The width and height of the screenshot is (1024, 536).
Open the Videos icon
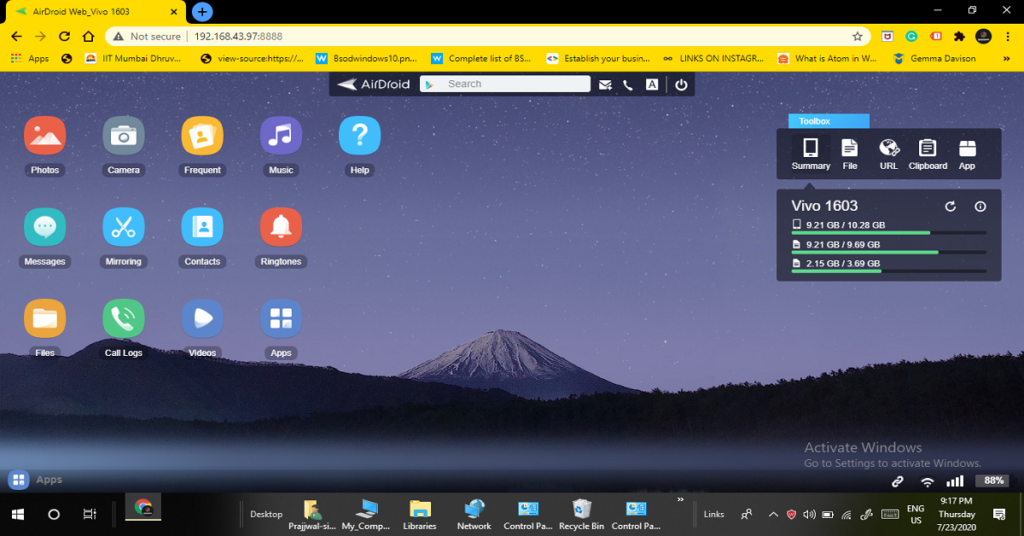[x=202, y=319]
